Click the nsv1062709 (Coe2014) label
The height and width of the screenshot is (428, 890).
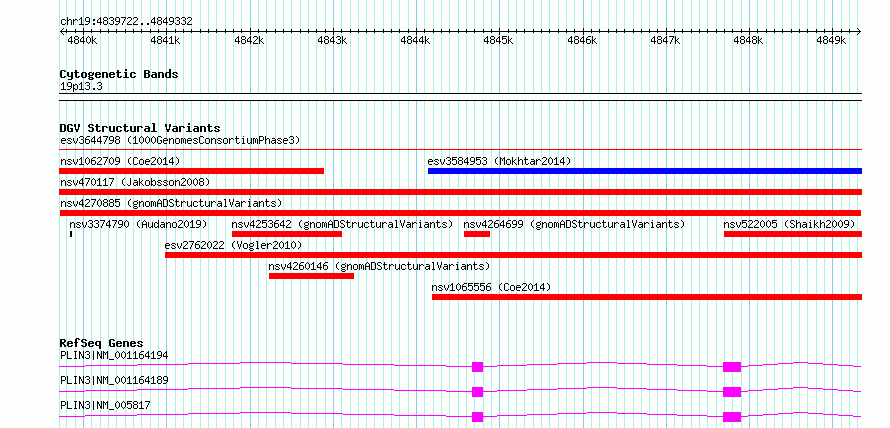[120, 161]
